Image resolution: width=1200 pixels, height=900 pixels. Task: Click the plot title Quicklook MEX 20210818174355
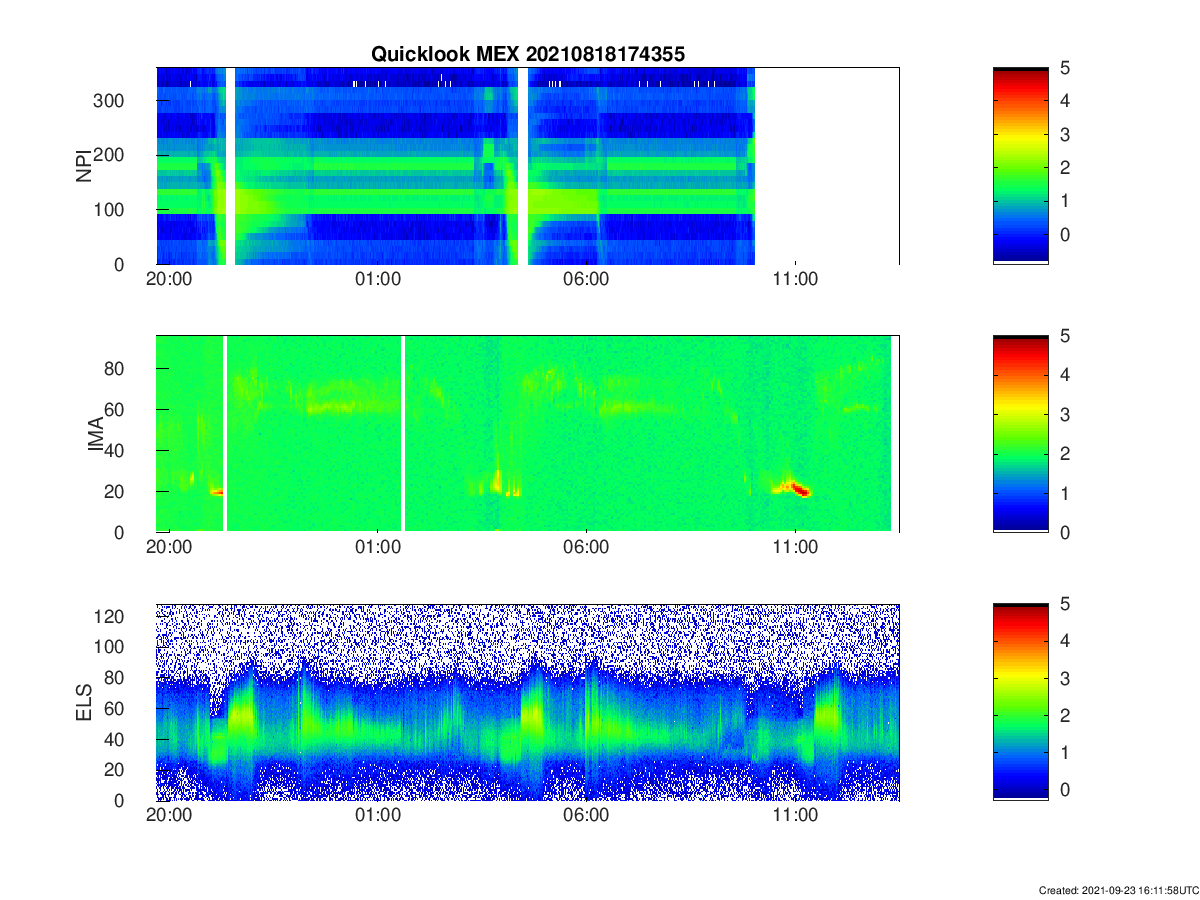pos(528,55)
